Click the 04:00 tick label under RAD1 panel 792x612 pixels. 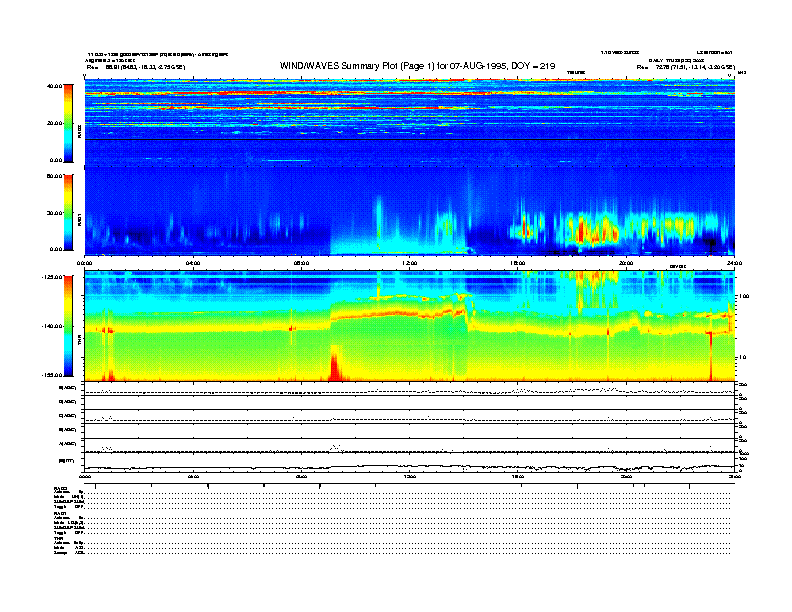(x=193, y=263)
